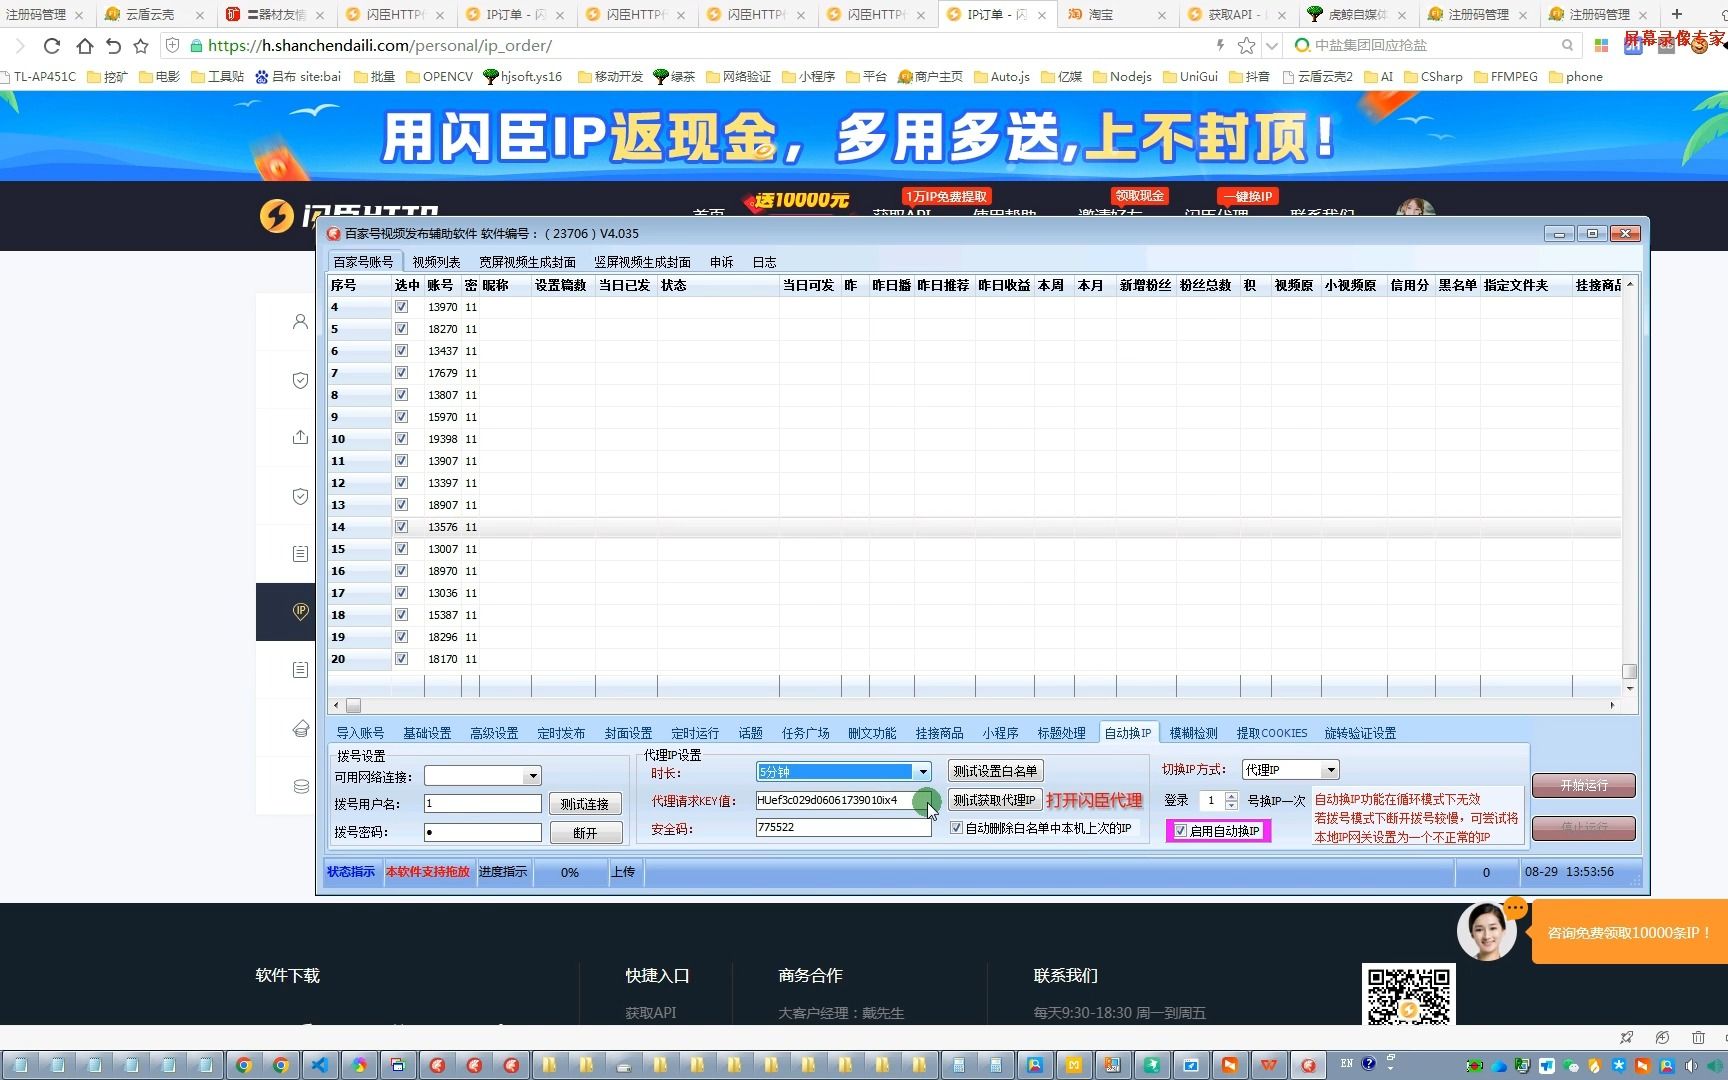Click the customer service avatar bubble
Image resolution: width=1728 pixels, height=1080 pixels.
coord(1486,931)
